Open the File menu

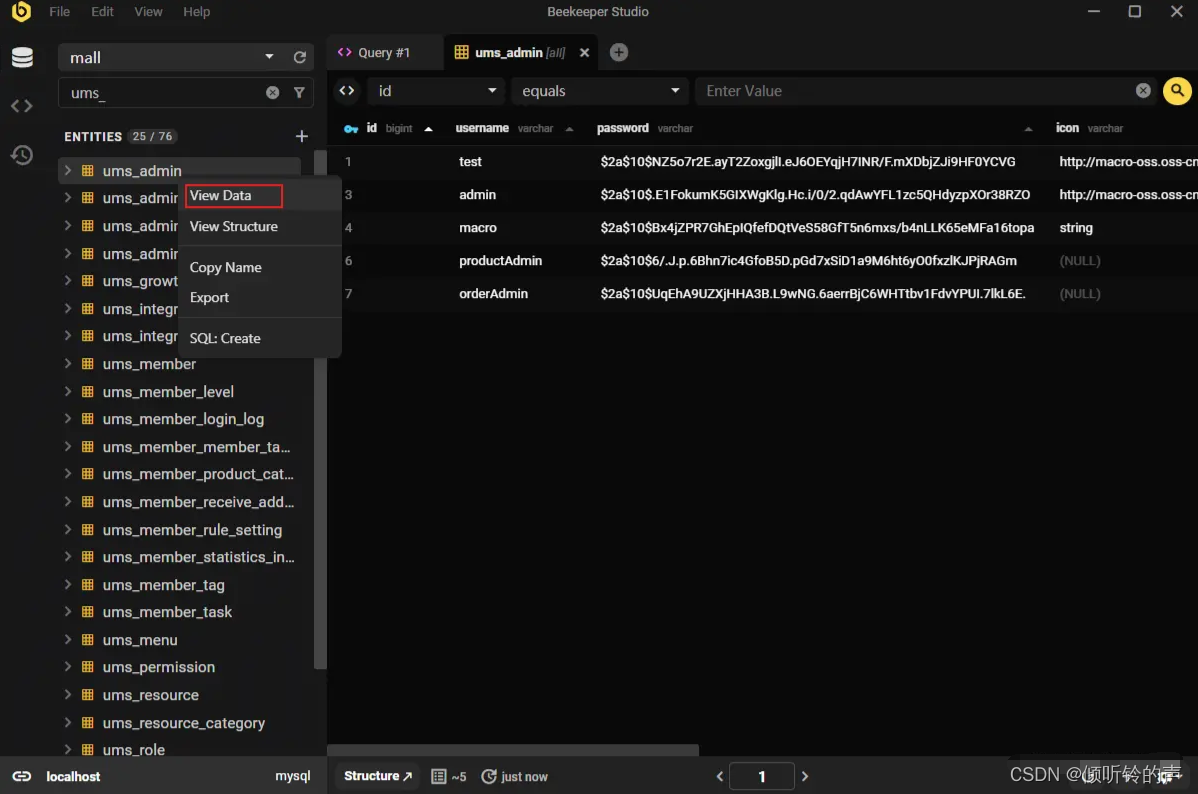tap(60, 11)
